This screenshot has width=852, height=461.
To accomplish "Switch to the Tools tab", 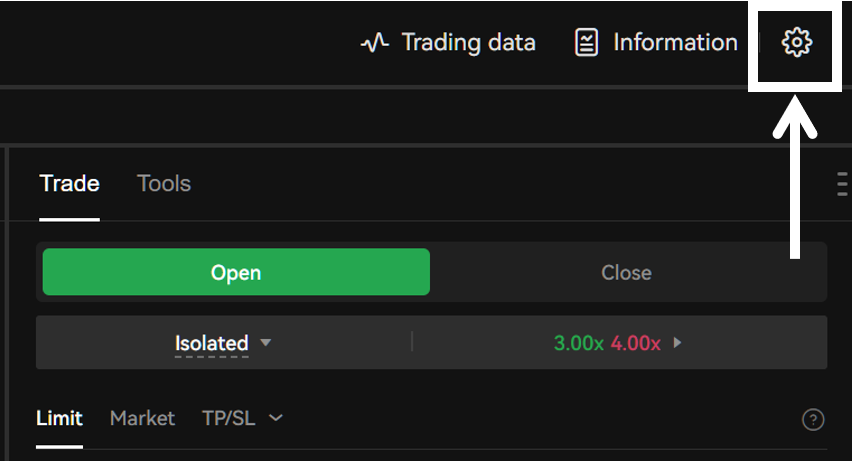I will click(164, 183).
